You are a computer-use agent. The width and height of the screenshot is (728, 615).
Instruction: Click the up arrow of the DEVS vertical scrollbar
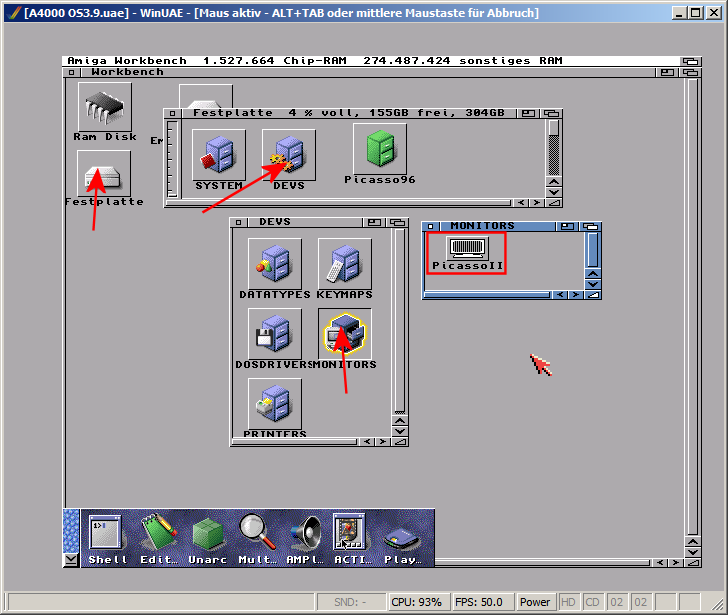pos(400,421)
